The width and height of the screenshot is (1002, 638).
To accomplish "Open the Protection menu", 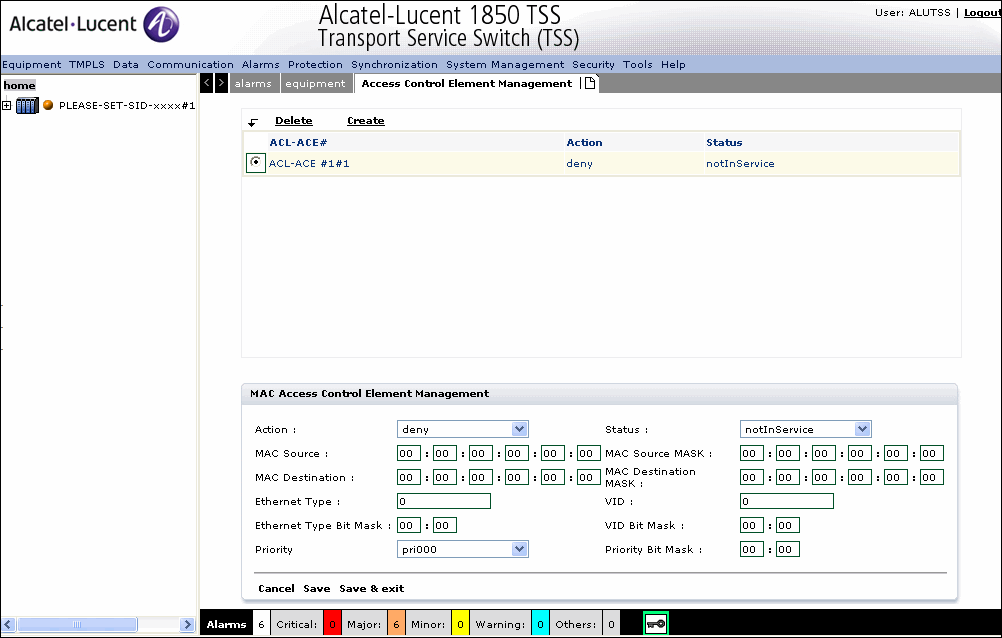I will point(315,65).
